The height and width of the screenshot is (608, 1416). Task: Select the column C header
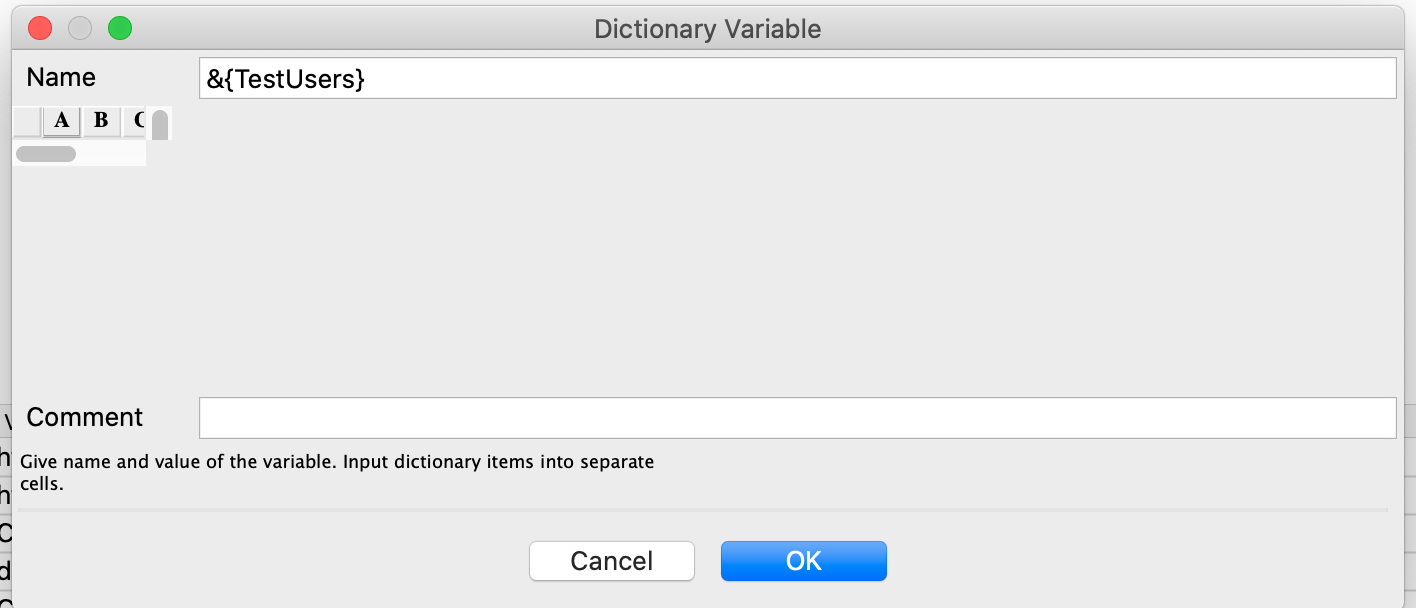[135, 121]
